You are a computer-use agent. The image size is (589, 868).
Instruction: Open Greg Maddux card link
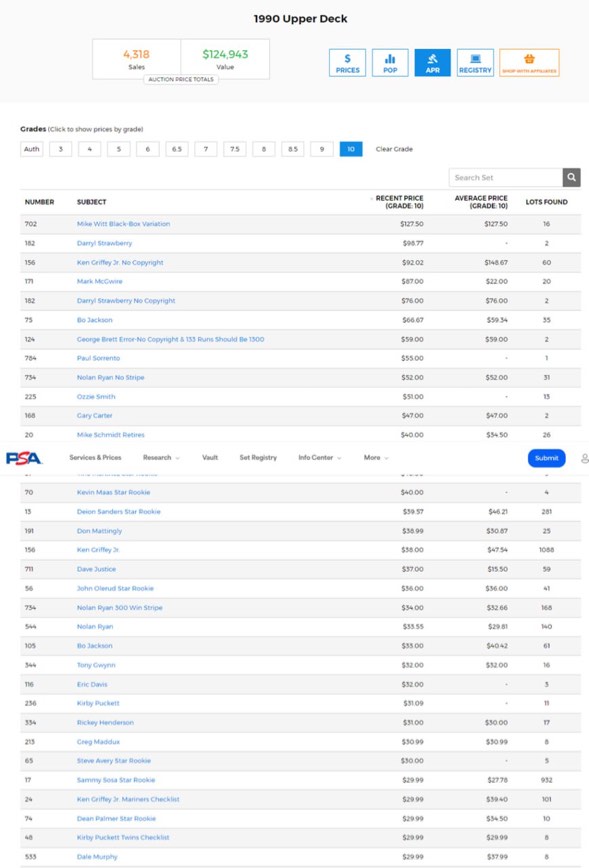click(98, 742)
